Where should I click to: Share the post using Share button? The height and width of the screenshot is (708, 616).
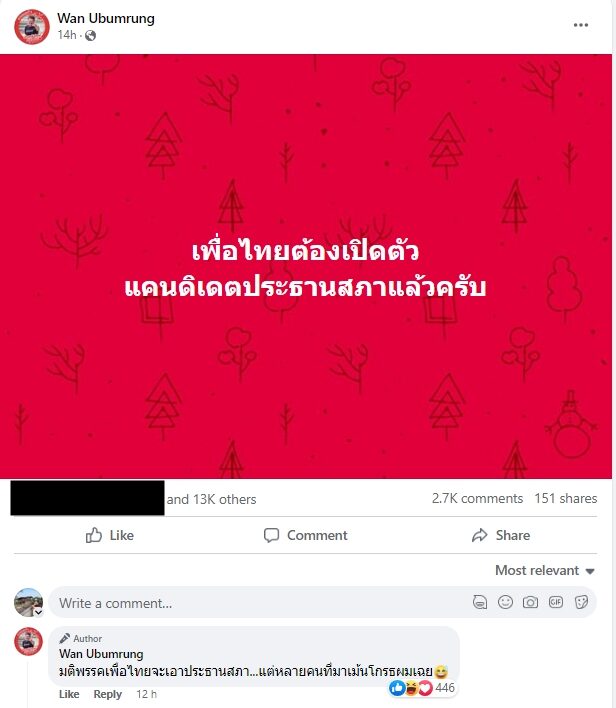(501, 536)
